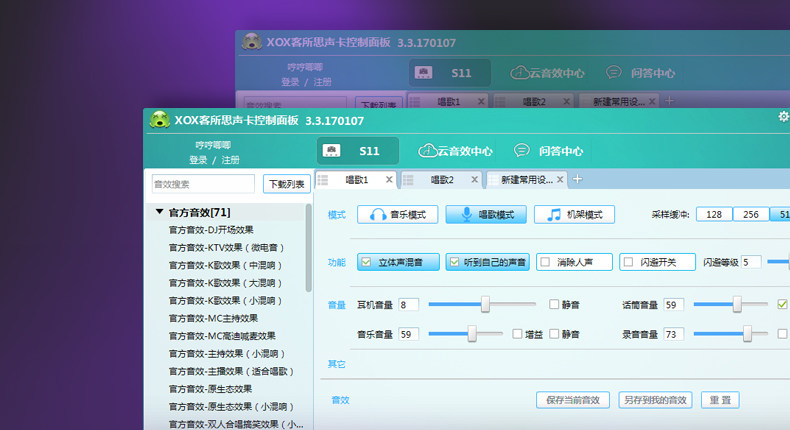This screenshot has height=430, width=790.
Task: Select 官方音效-原生态效果（小混响）
Action: (x=231, y=406)
